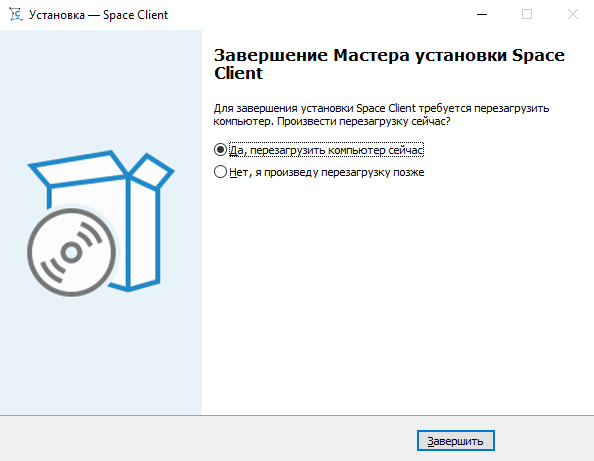Click the 'Установка — Space Client' title bar text
594x461 pixels.
[x=98, y=15]
